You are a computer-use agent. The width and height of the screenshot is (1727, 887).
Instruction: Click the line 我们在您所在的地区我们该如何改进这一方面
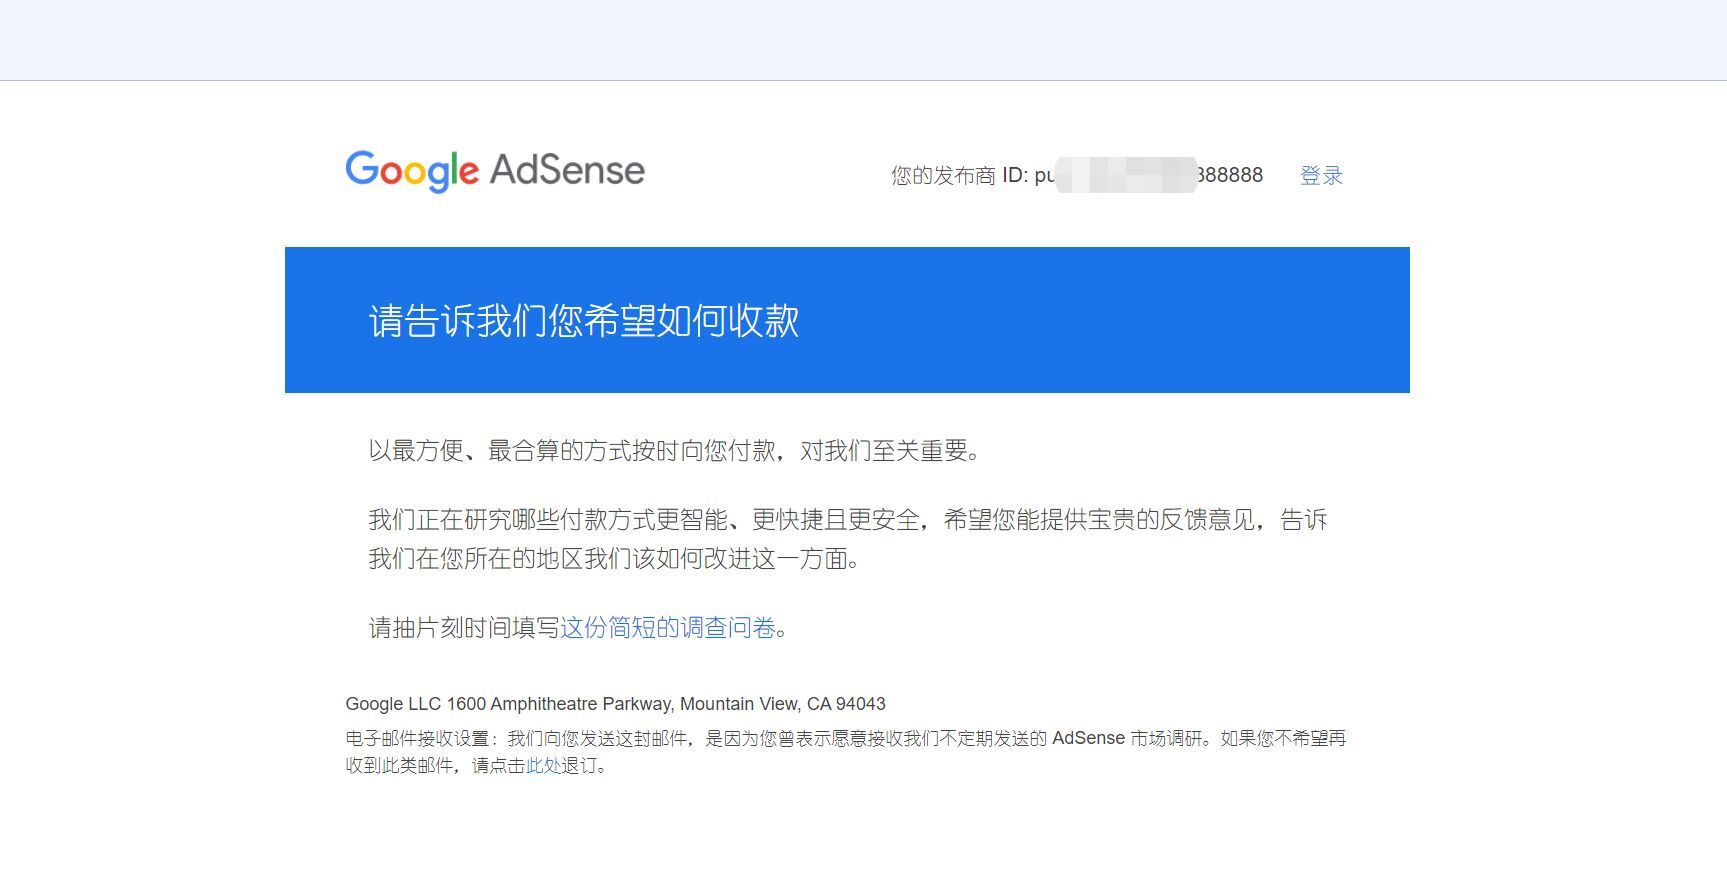[x=614, y=559]
